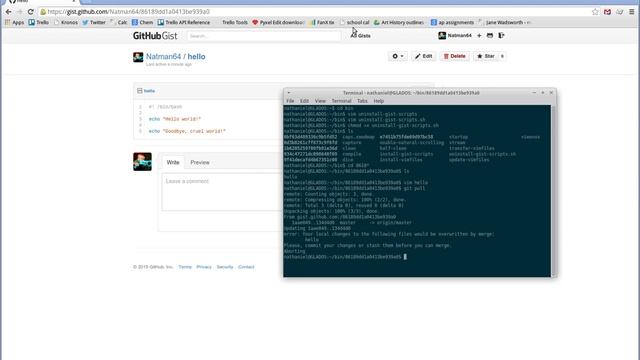Open the Kronos bookmark

(66, 22)
